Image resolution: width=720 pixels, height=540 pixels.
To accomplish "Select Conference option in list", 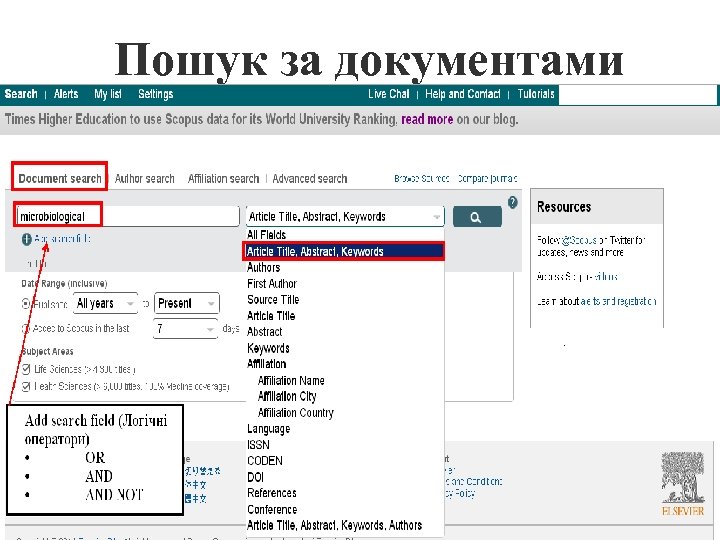I will click(272, 509).
